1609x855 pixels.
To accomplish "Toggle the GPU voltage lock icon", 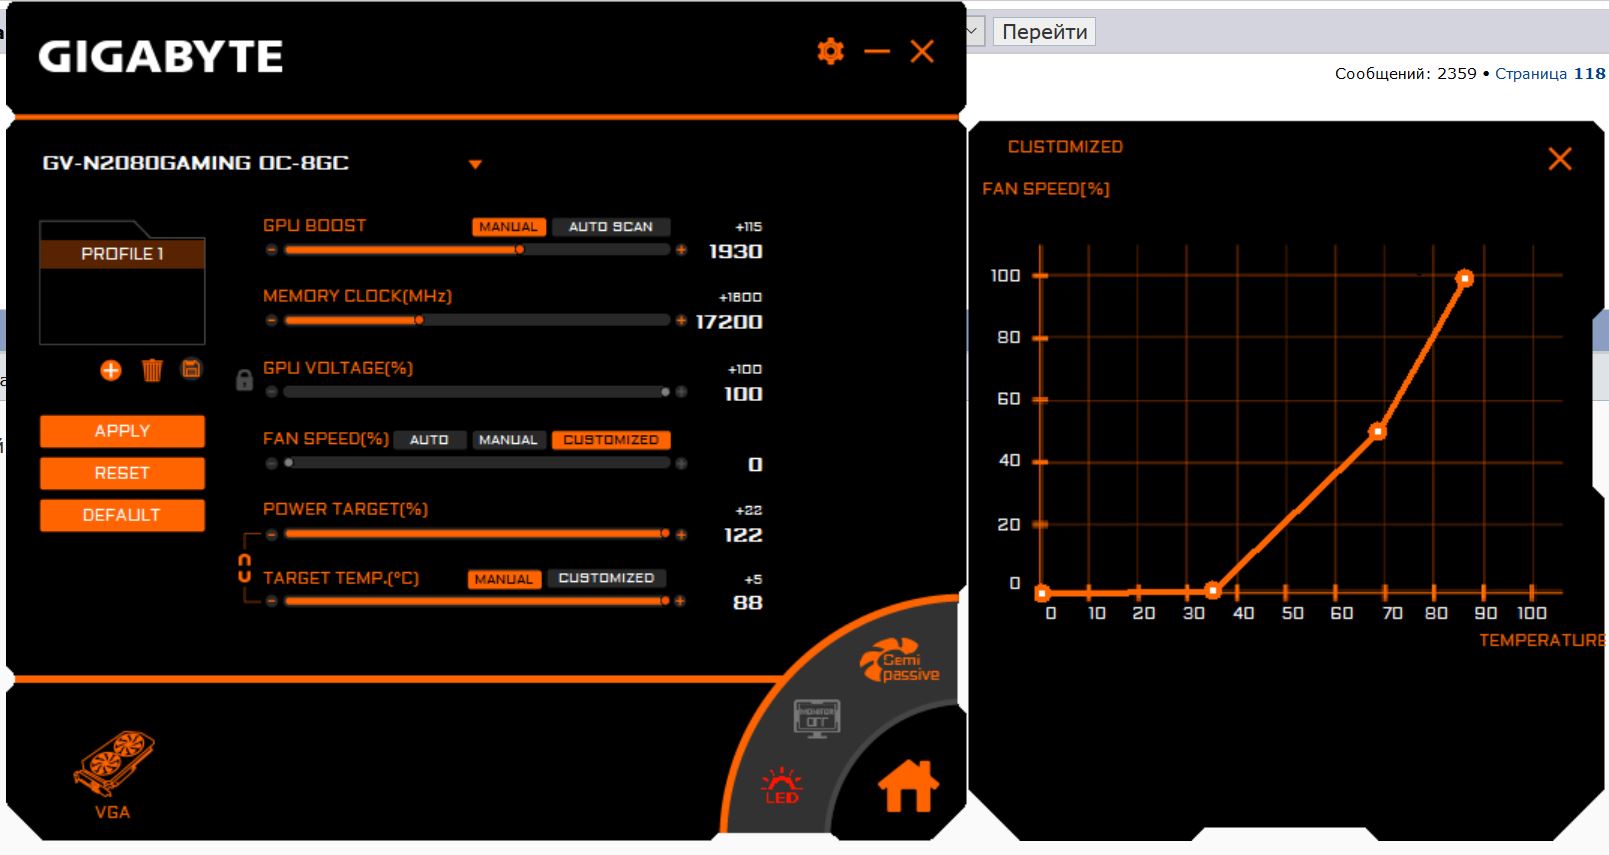I will coord(244,380).
